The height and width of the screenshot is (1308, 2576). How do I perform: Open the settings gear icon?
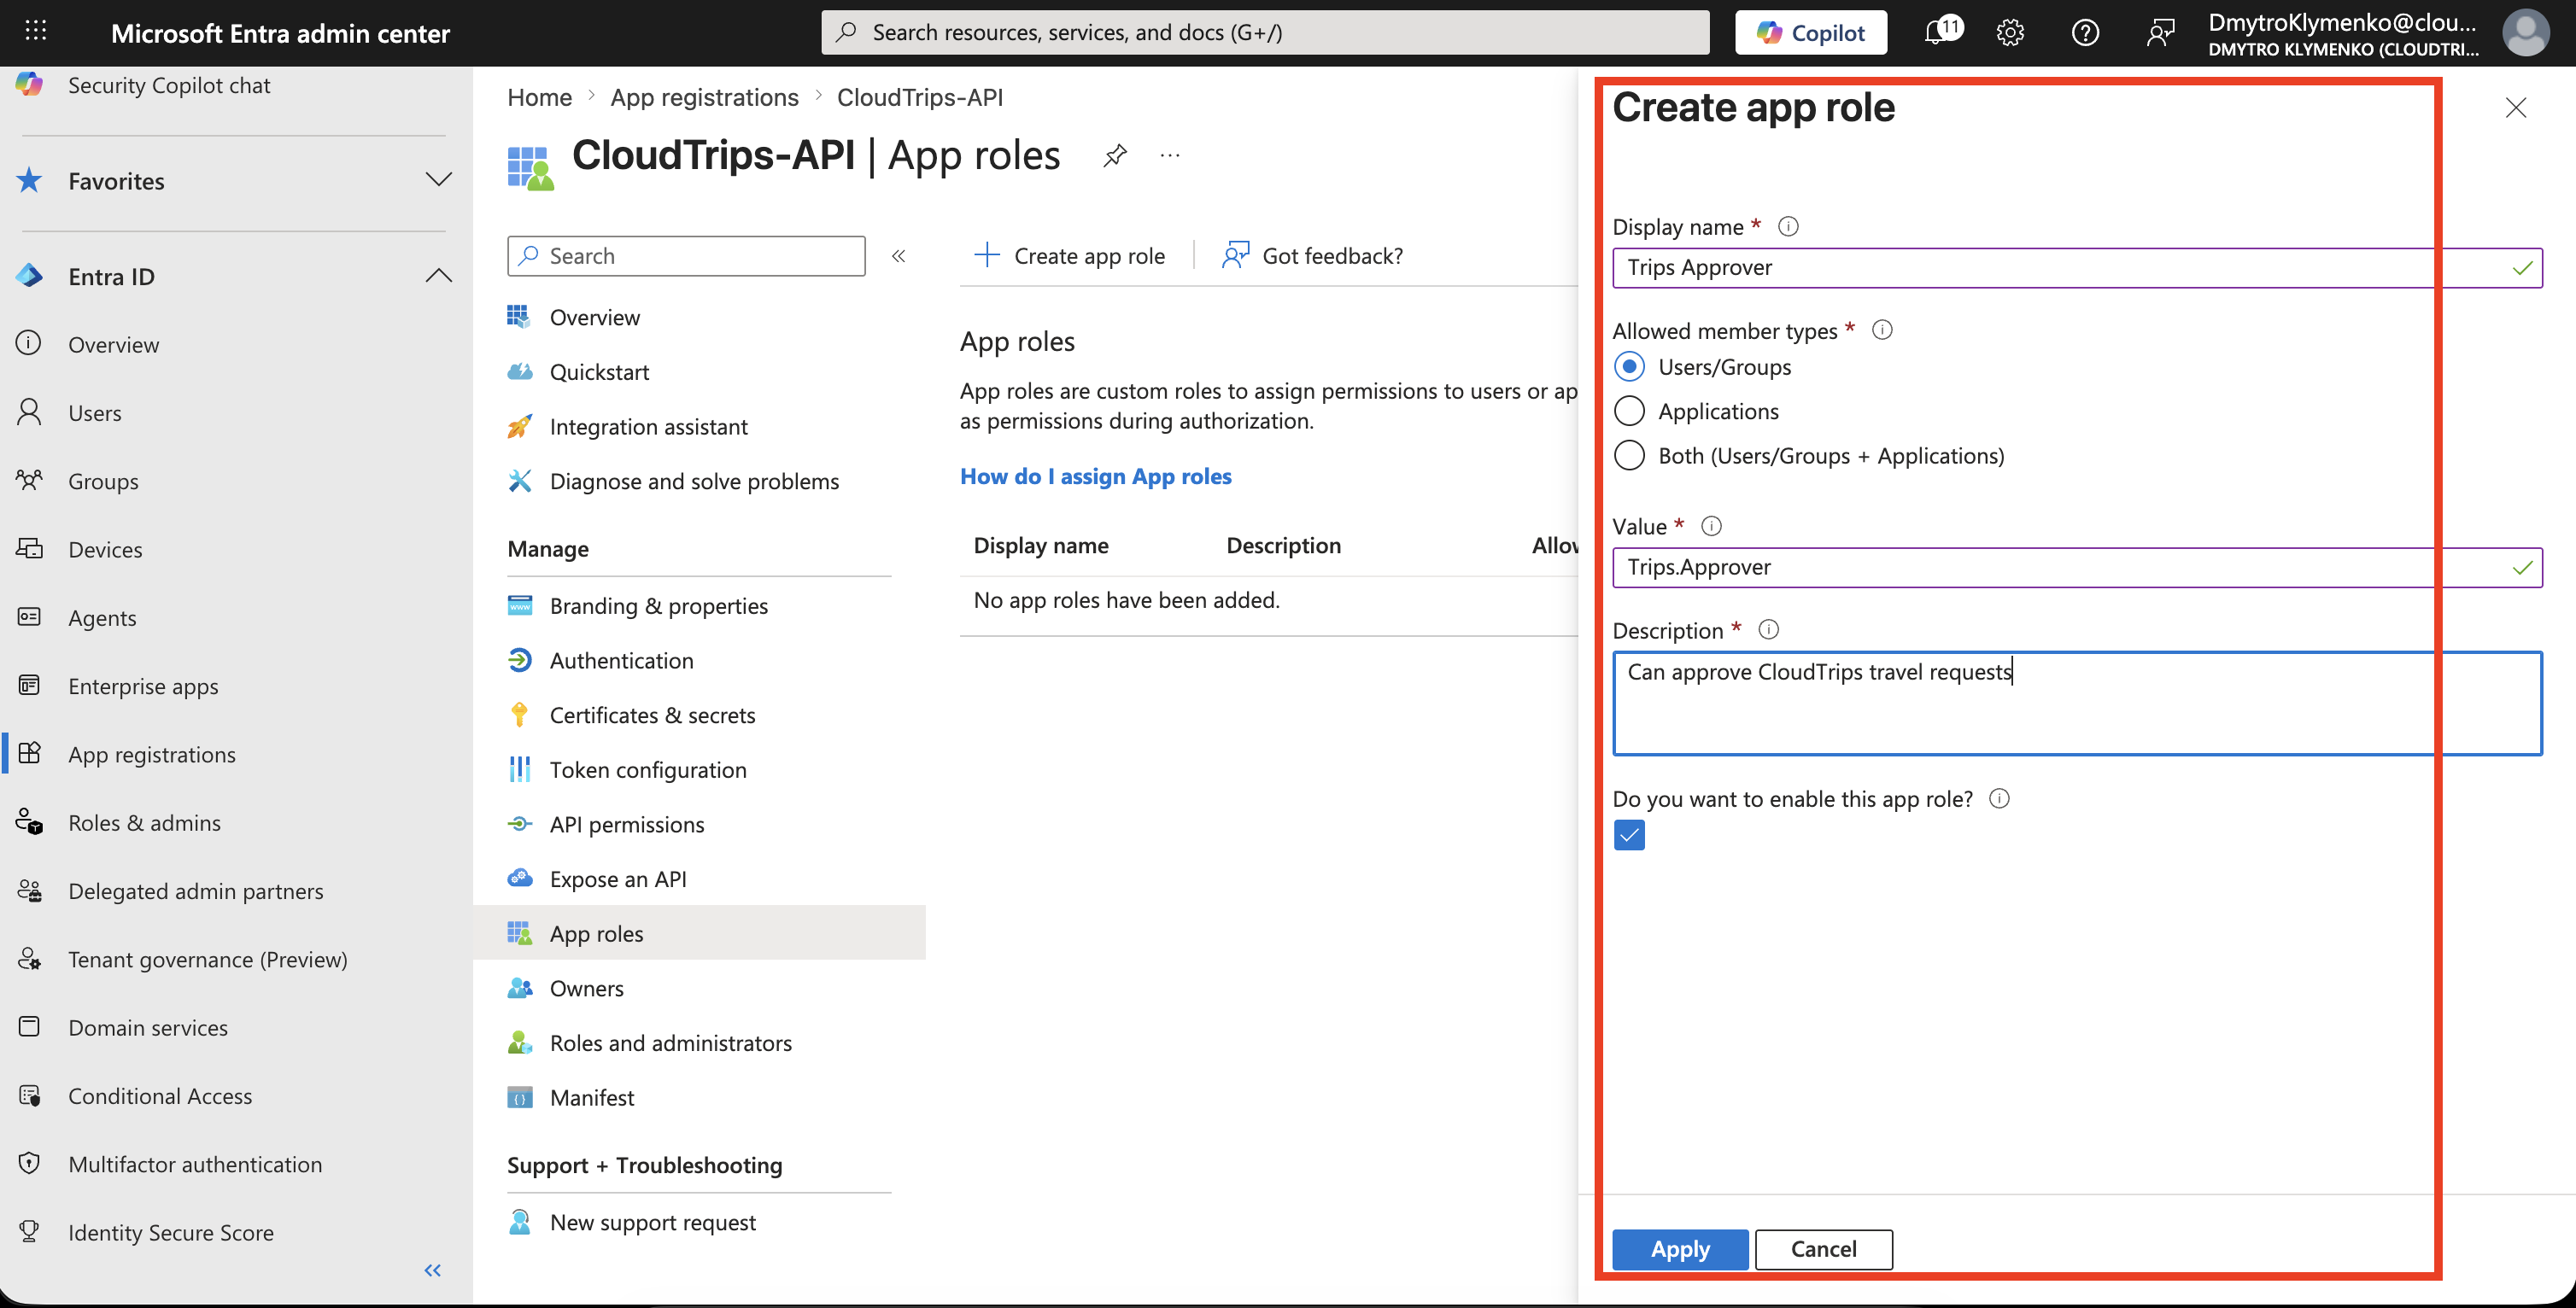click(x=2010, y=33)
